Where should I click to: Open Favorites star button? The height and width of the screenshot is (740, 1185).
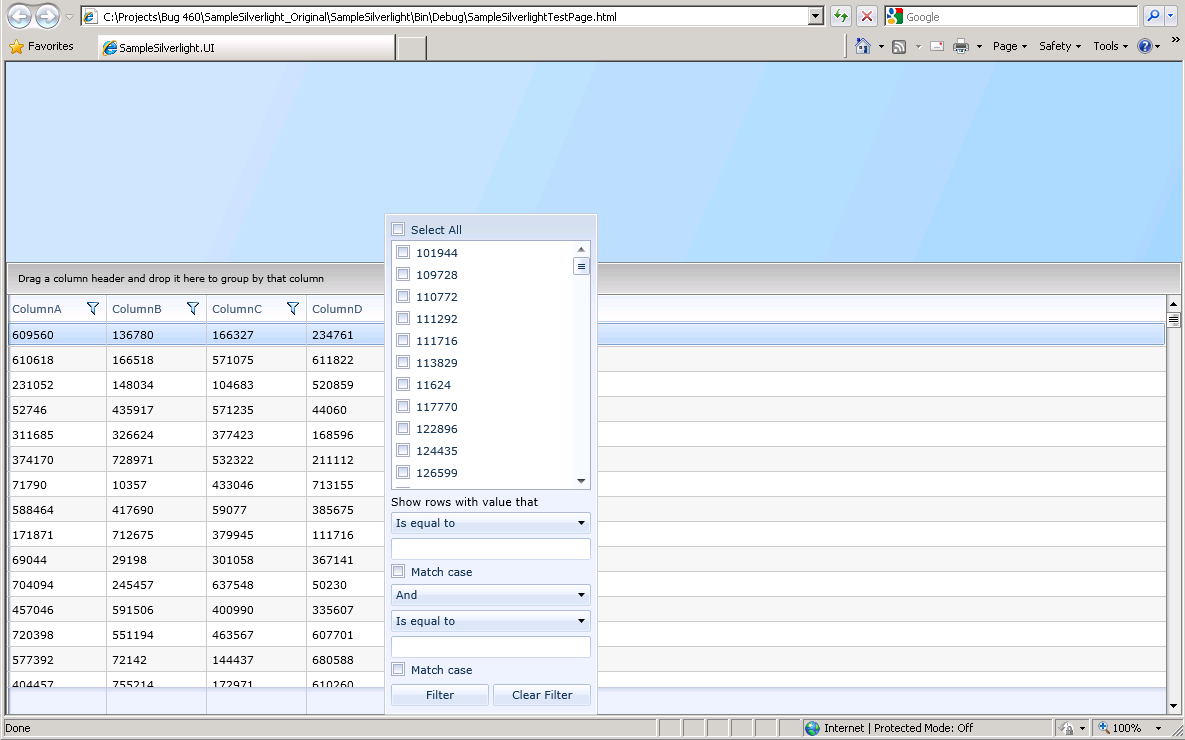point(42,46)
